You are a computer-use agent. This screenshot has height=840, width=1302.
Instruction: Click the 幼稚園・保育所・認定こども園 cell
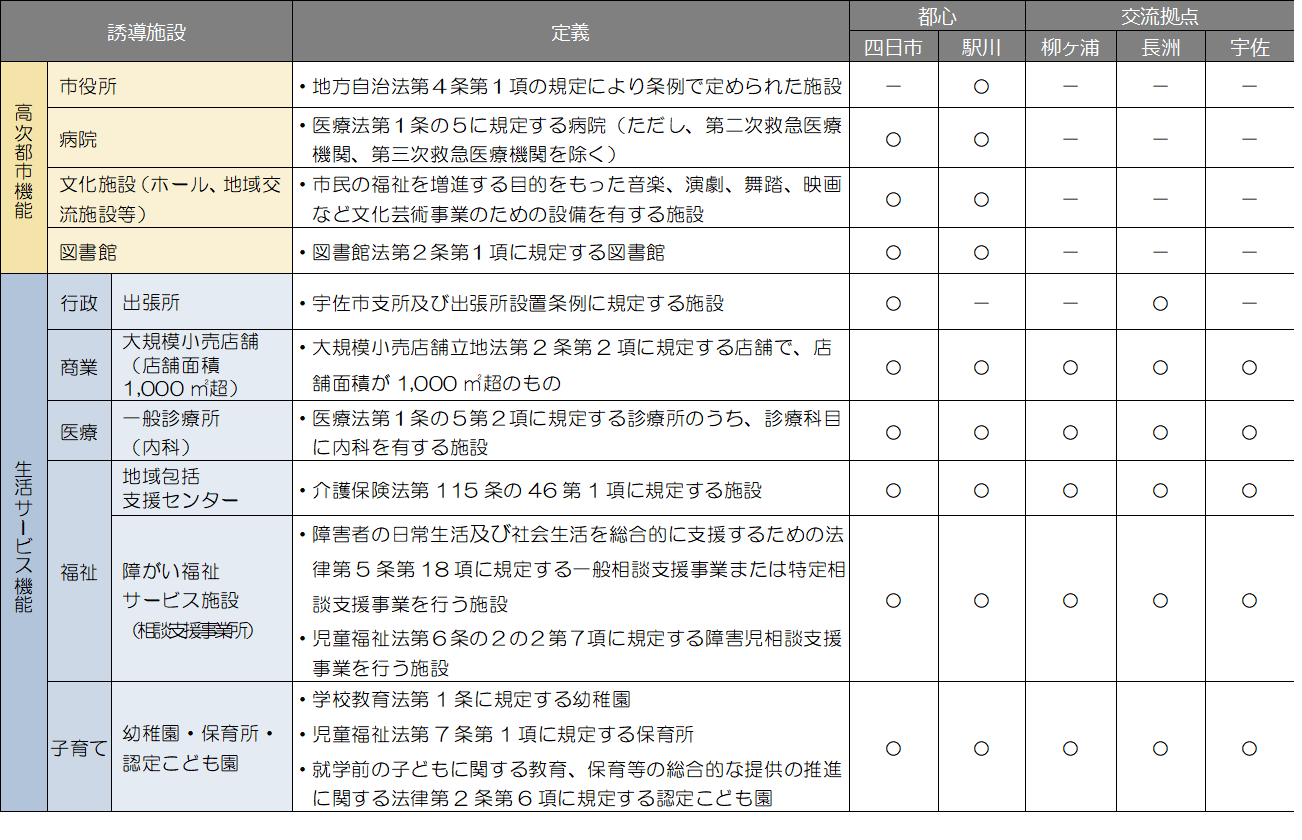click(202, 748)
